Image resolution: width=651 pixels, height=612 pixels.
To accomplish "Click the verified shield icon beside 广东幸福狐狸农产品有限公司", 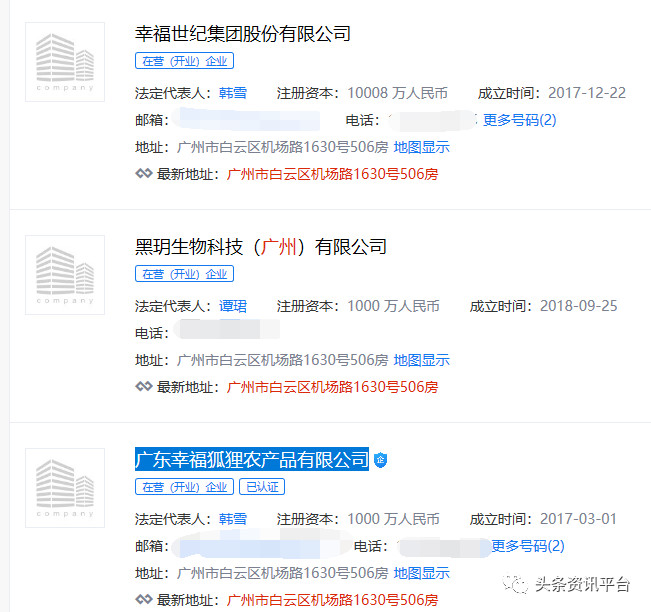I will click(x=380, y=460).
